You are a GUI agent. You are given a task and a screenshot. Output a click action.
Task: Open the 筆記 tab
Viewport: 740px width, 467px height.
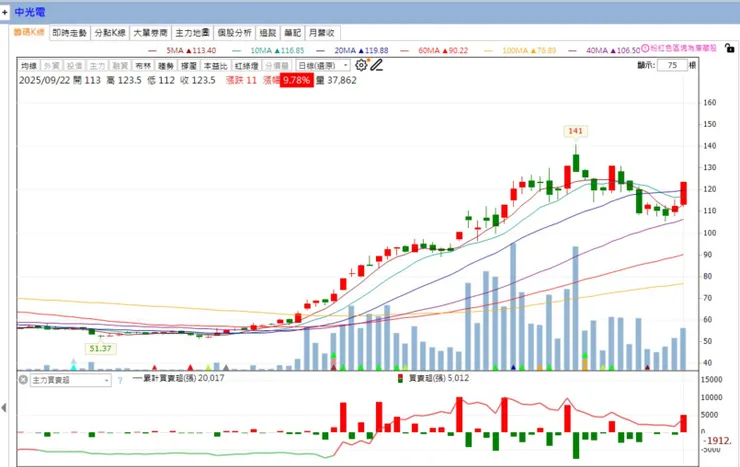point(293,33)
